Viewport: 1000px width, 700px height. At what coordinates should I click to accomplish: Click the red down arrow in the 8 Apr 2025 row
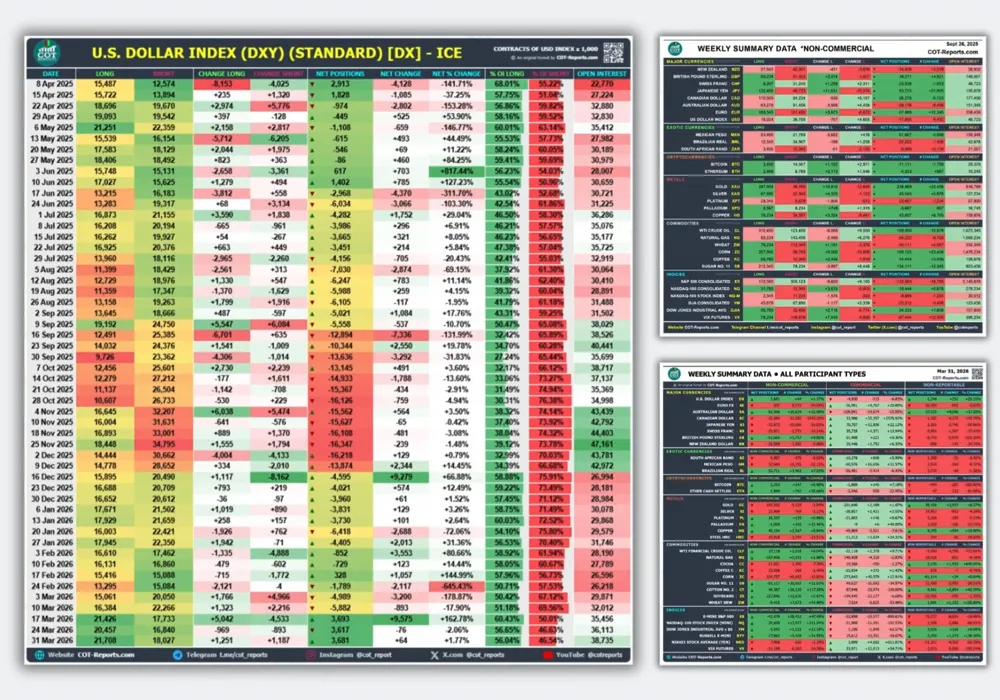coord(312,84)
